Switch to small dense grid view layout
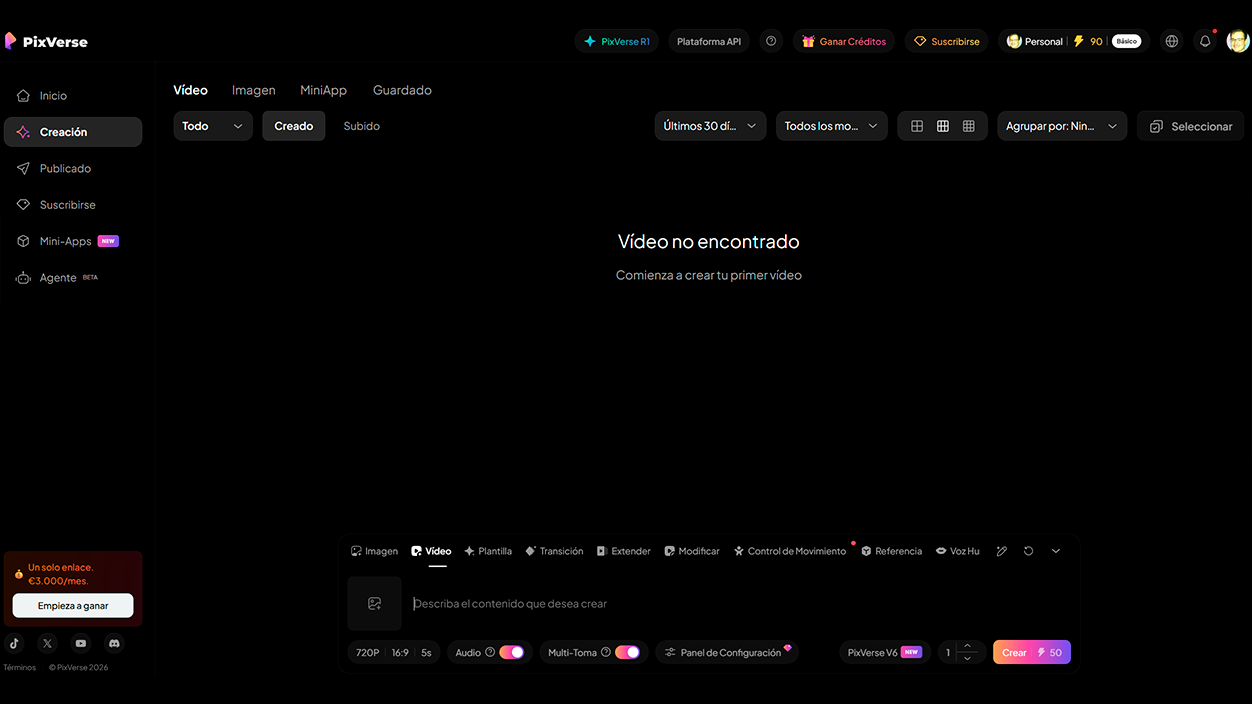1252x704 pixels. coord(969,126)
